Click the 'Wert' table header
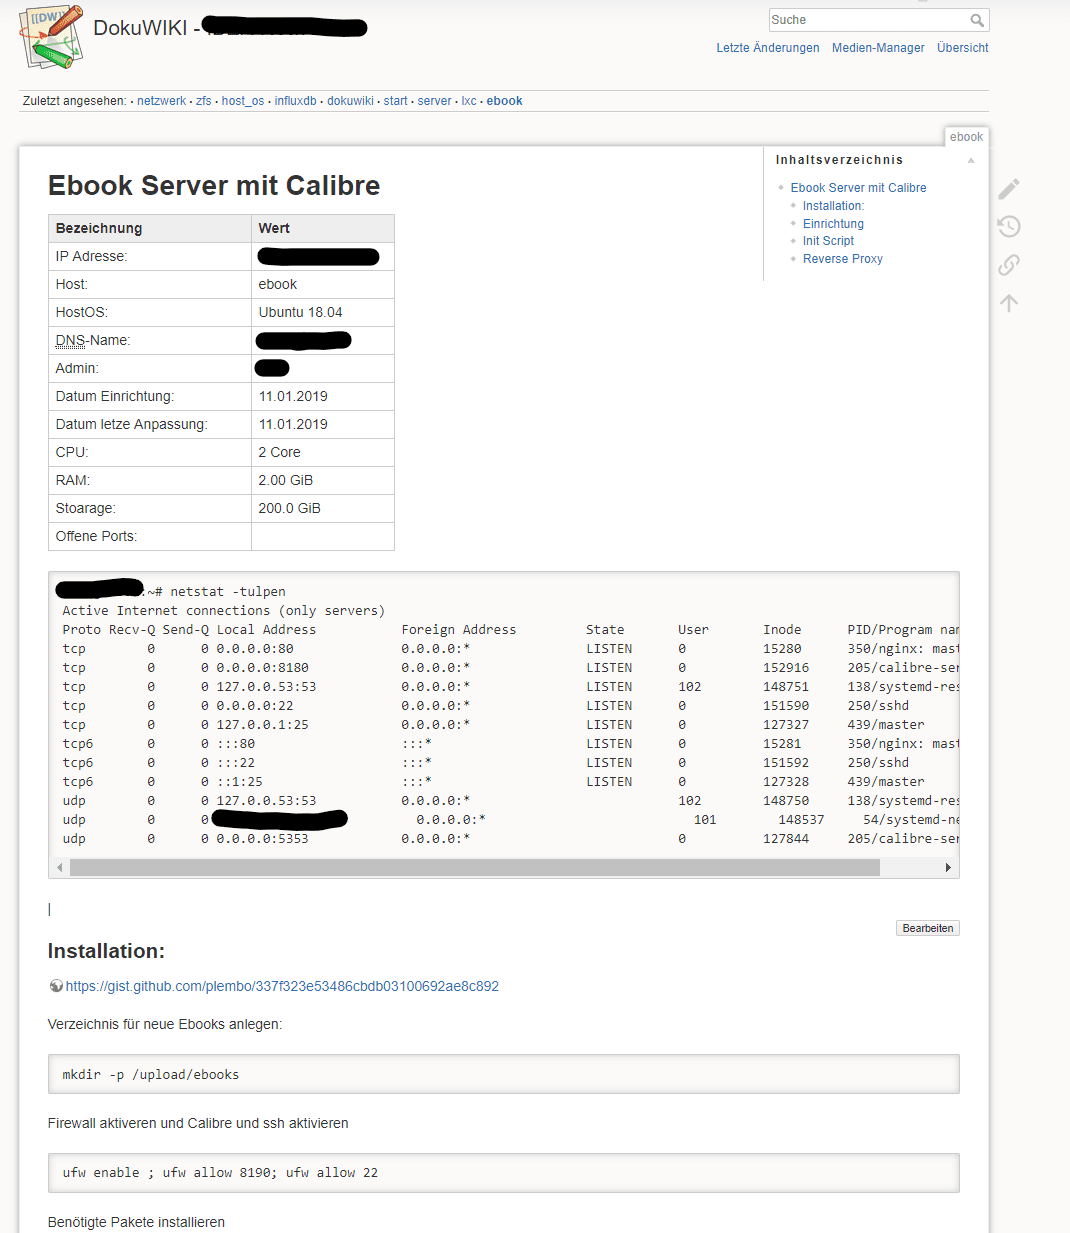 (323, 228)
